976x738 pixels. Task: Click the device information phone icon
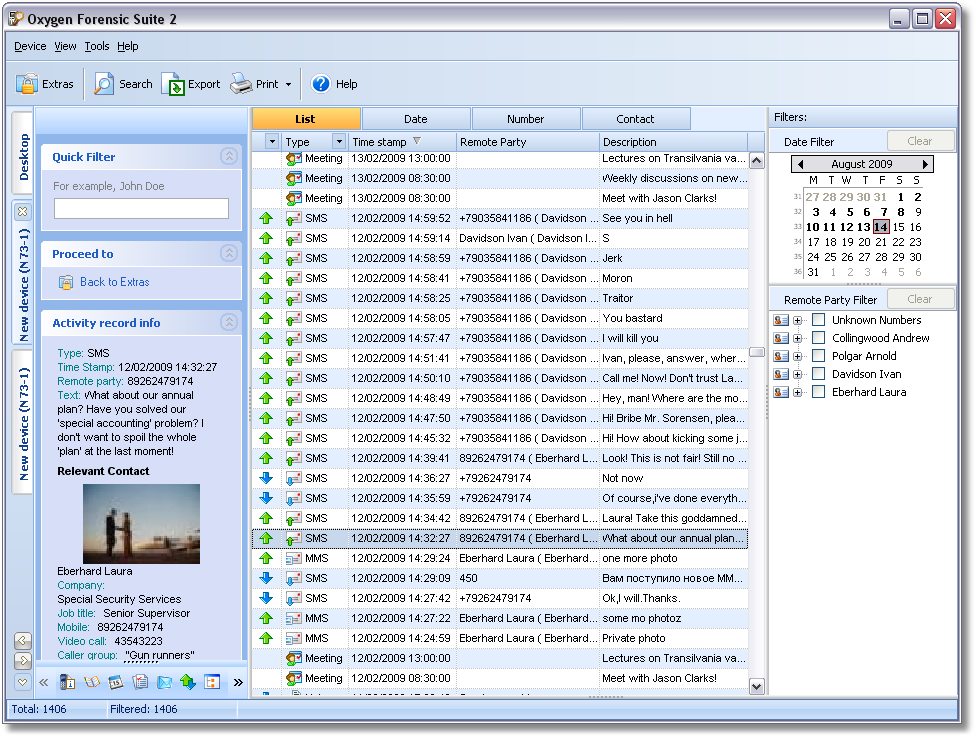tap(67, 682)
